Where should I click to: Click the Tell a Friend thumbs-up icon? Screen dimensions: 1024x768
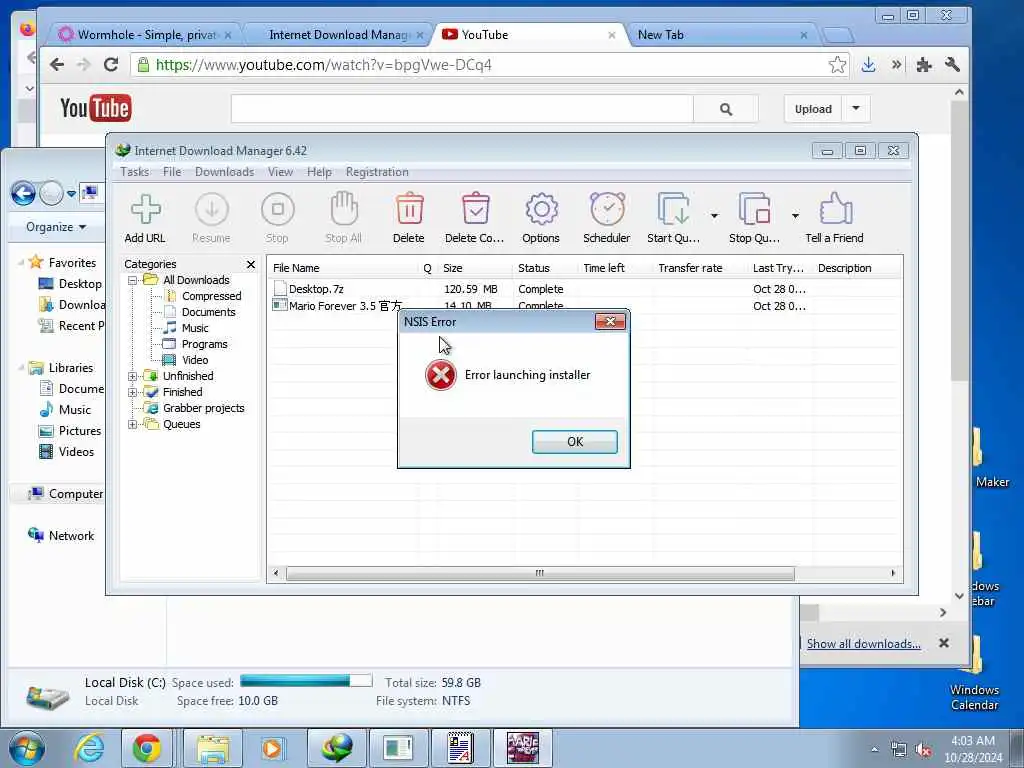click(835, 209)
